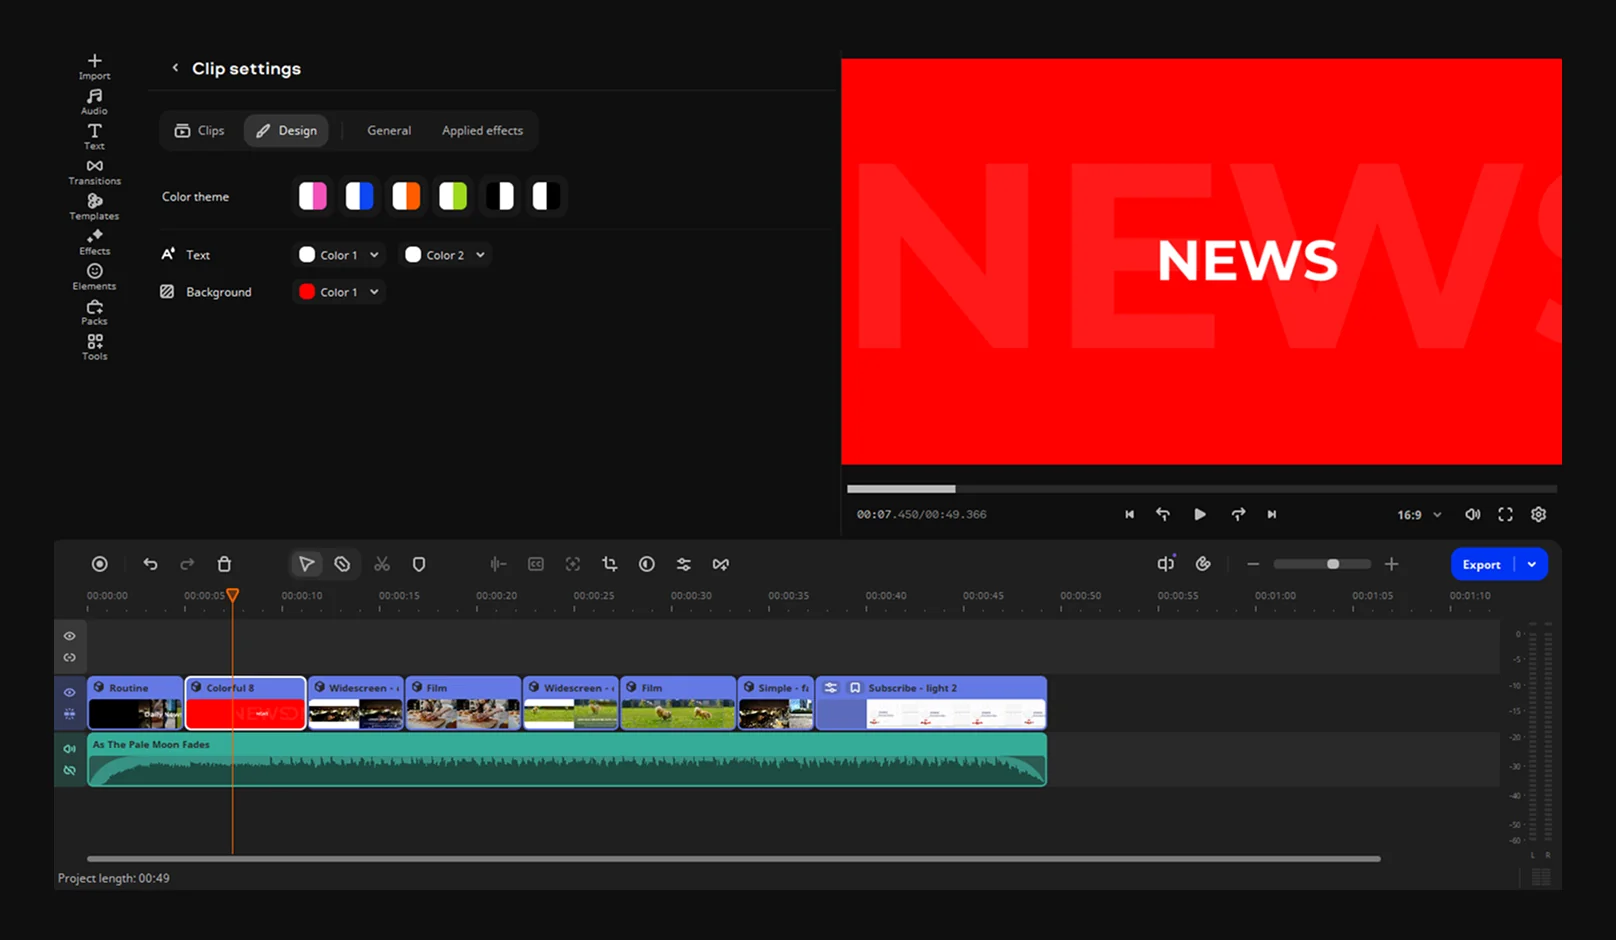The image size is (1616, 940).
Task: Select the green color theme swatch
Action: (453, 196)
